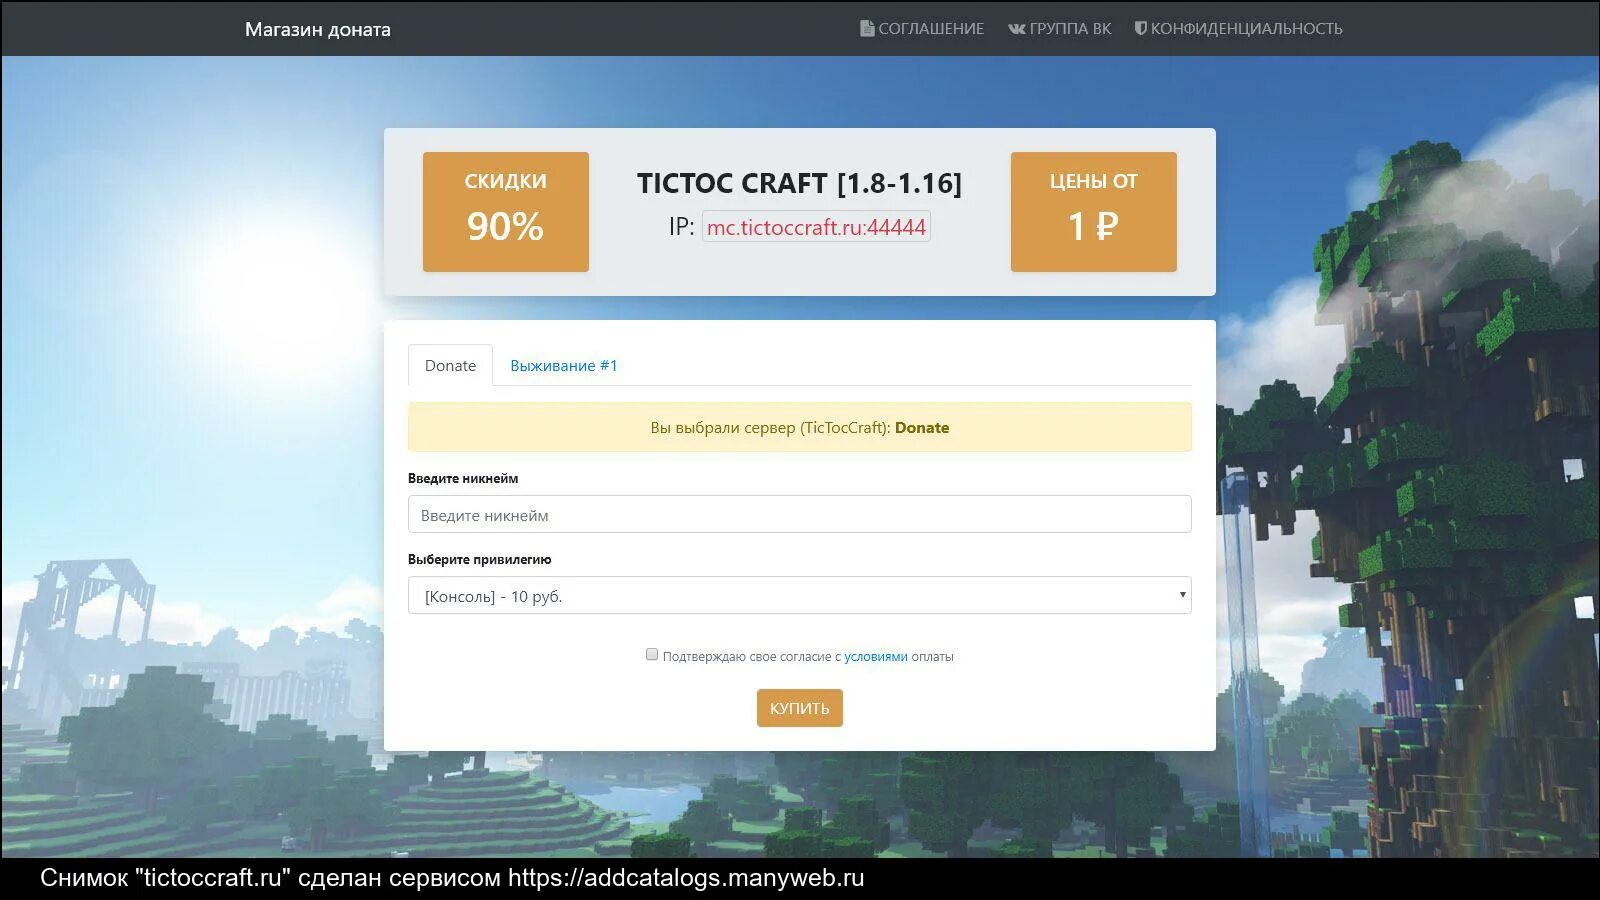Screen dimensions: 1600x900
Task: Click the selected server notice ending in Donate
Action: [x=800, y=427]
